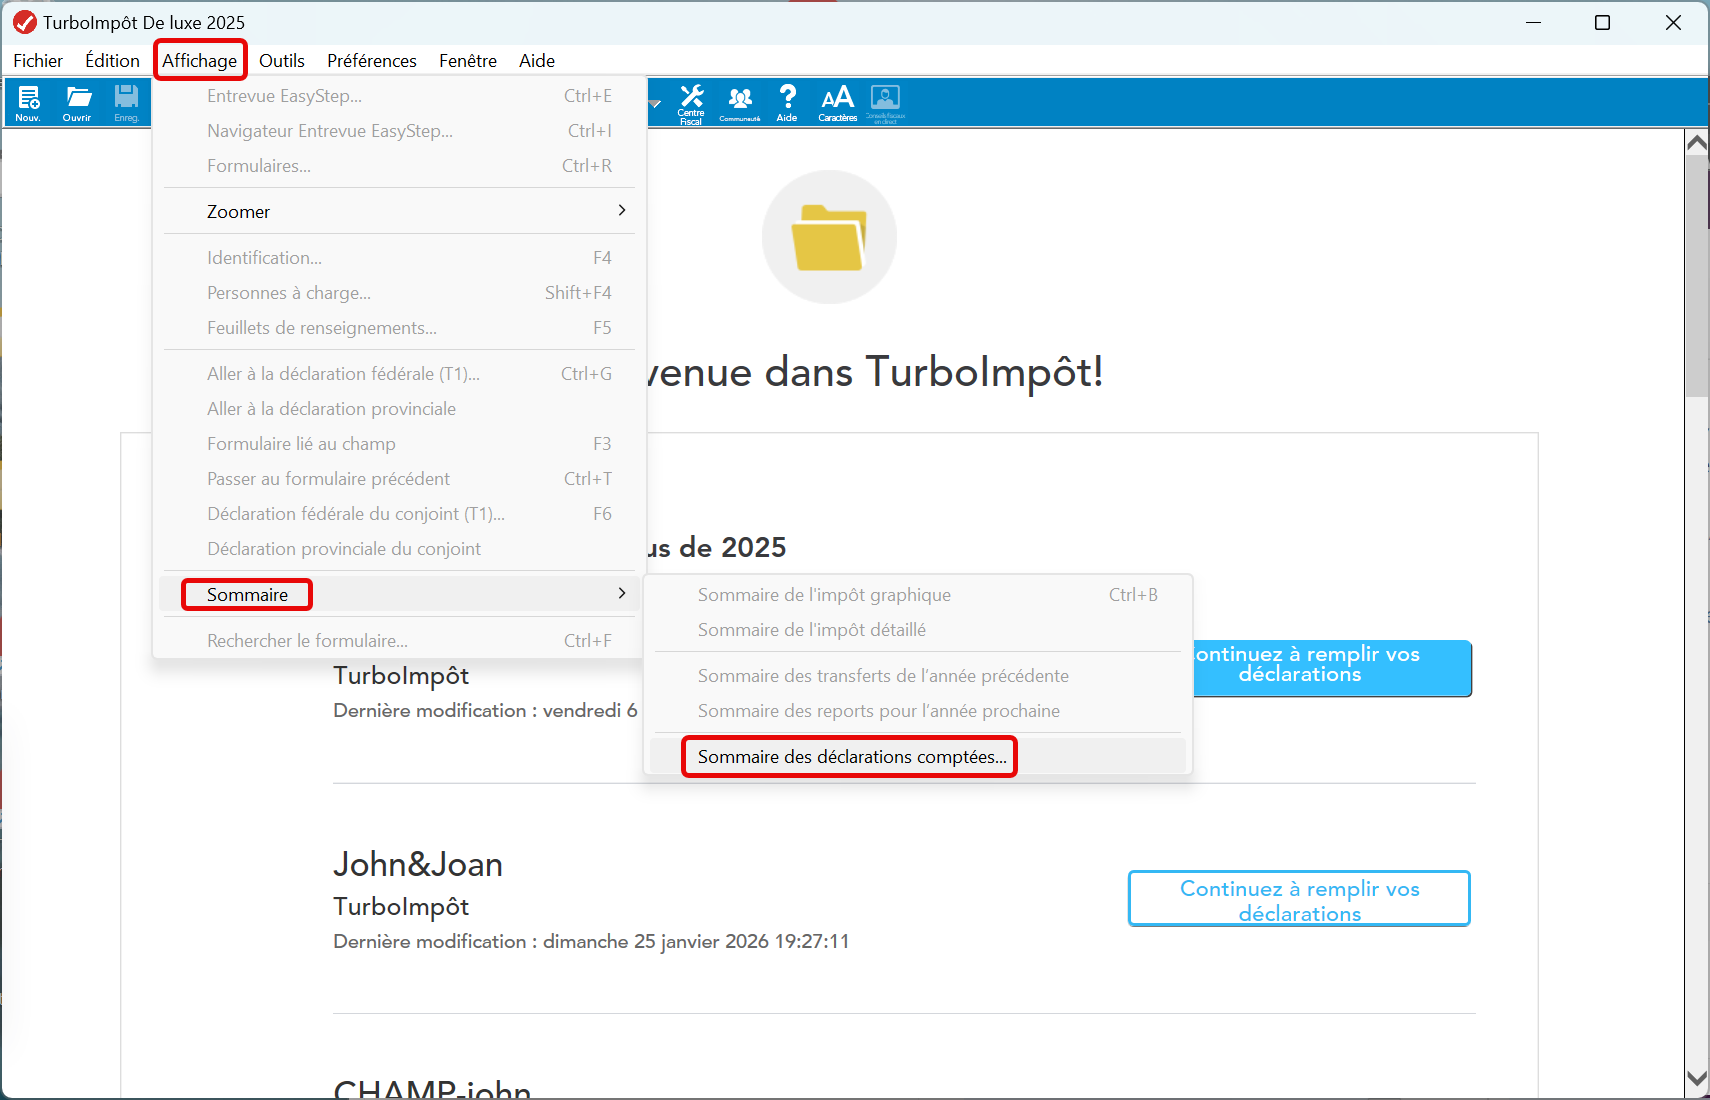Click John&Joan's Continuez à remplir vos déclarations button
This screenshot has width=1710, height=1100.
1299,899
